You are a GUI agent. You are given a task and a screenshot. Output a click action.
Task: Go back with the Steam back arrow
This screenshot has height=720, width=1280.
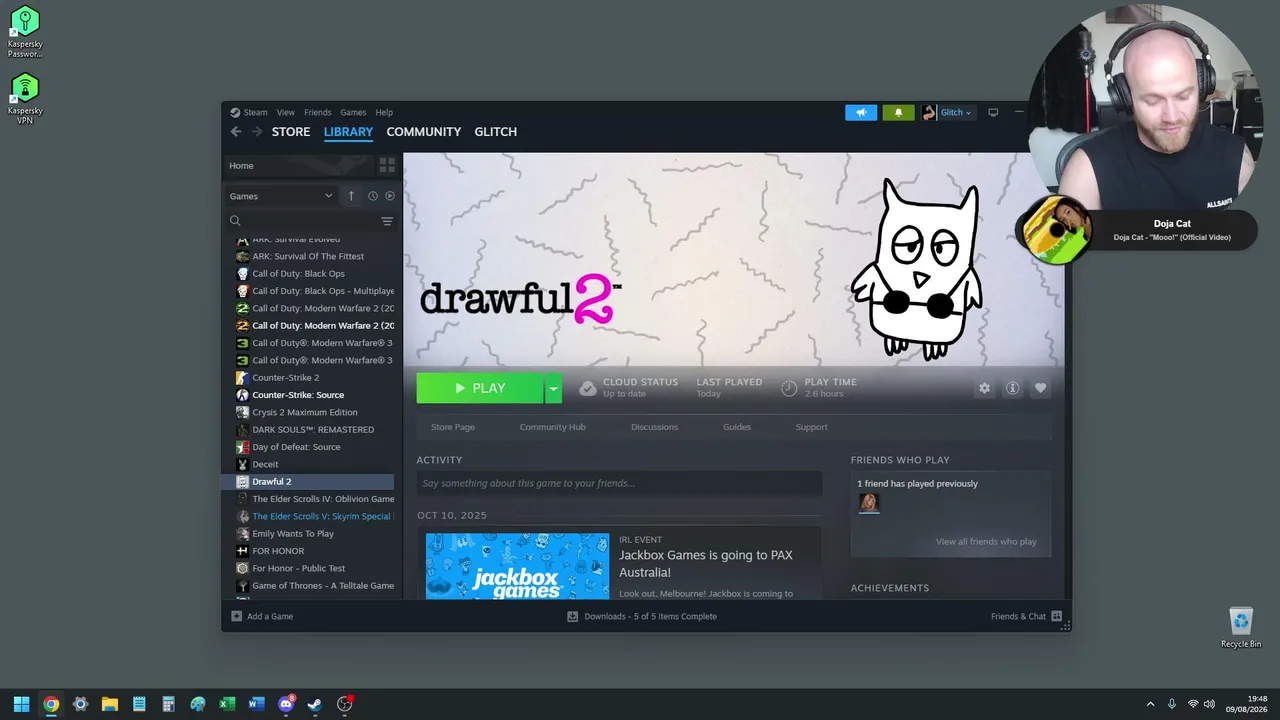[236, 132]
